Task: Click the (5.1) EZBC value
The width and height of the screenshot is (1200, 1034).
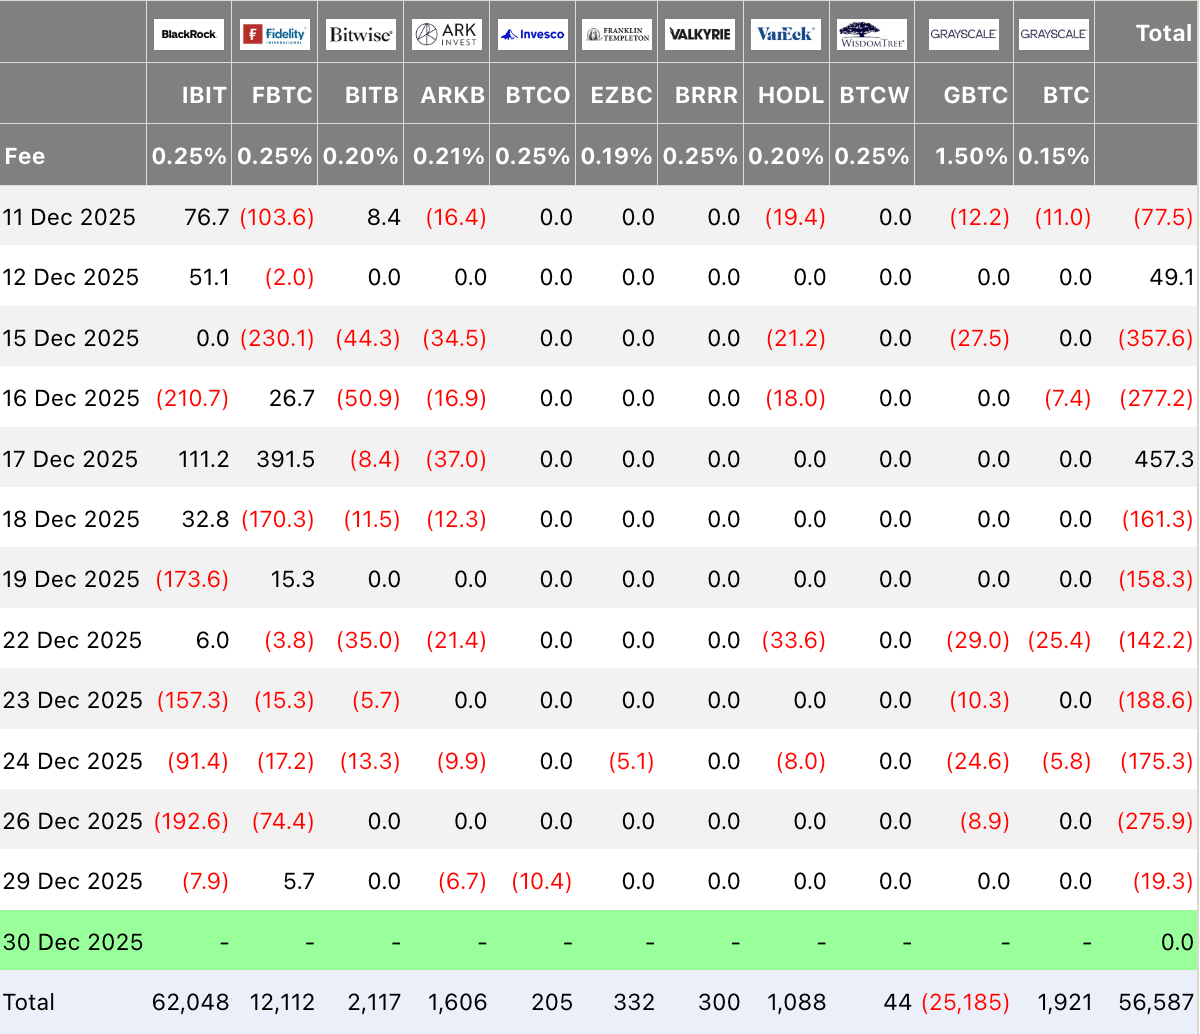Action: [632, 761]
